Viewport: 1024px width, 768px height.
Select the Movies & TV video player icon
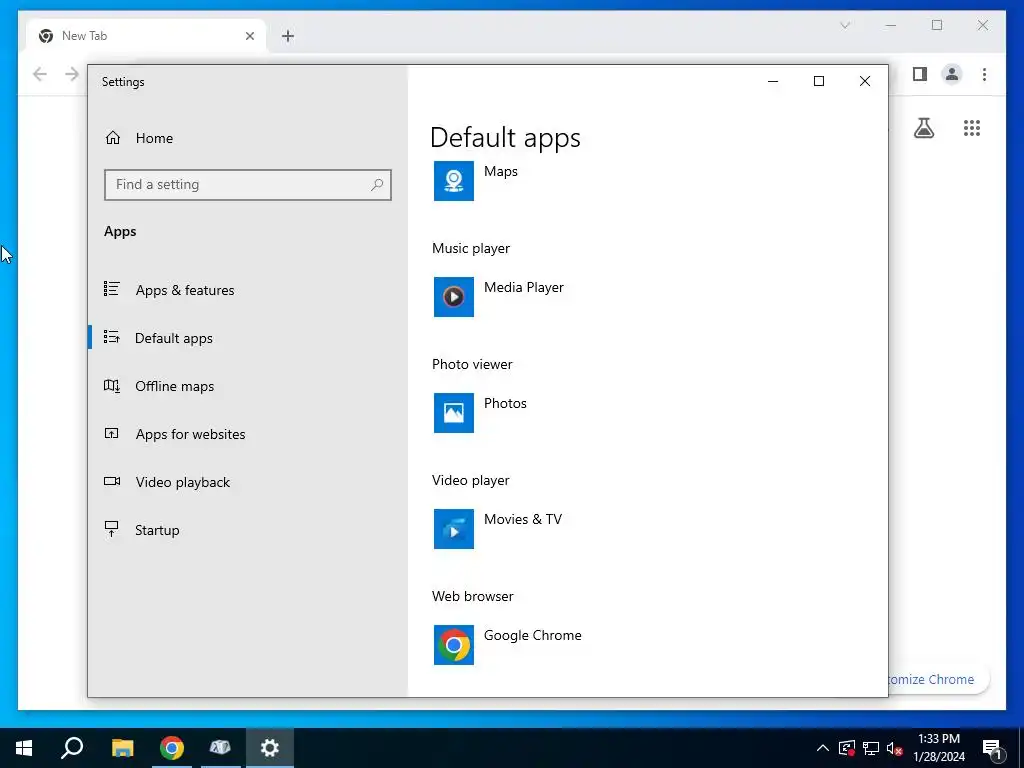[454, 529]
